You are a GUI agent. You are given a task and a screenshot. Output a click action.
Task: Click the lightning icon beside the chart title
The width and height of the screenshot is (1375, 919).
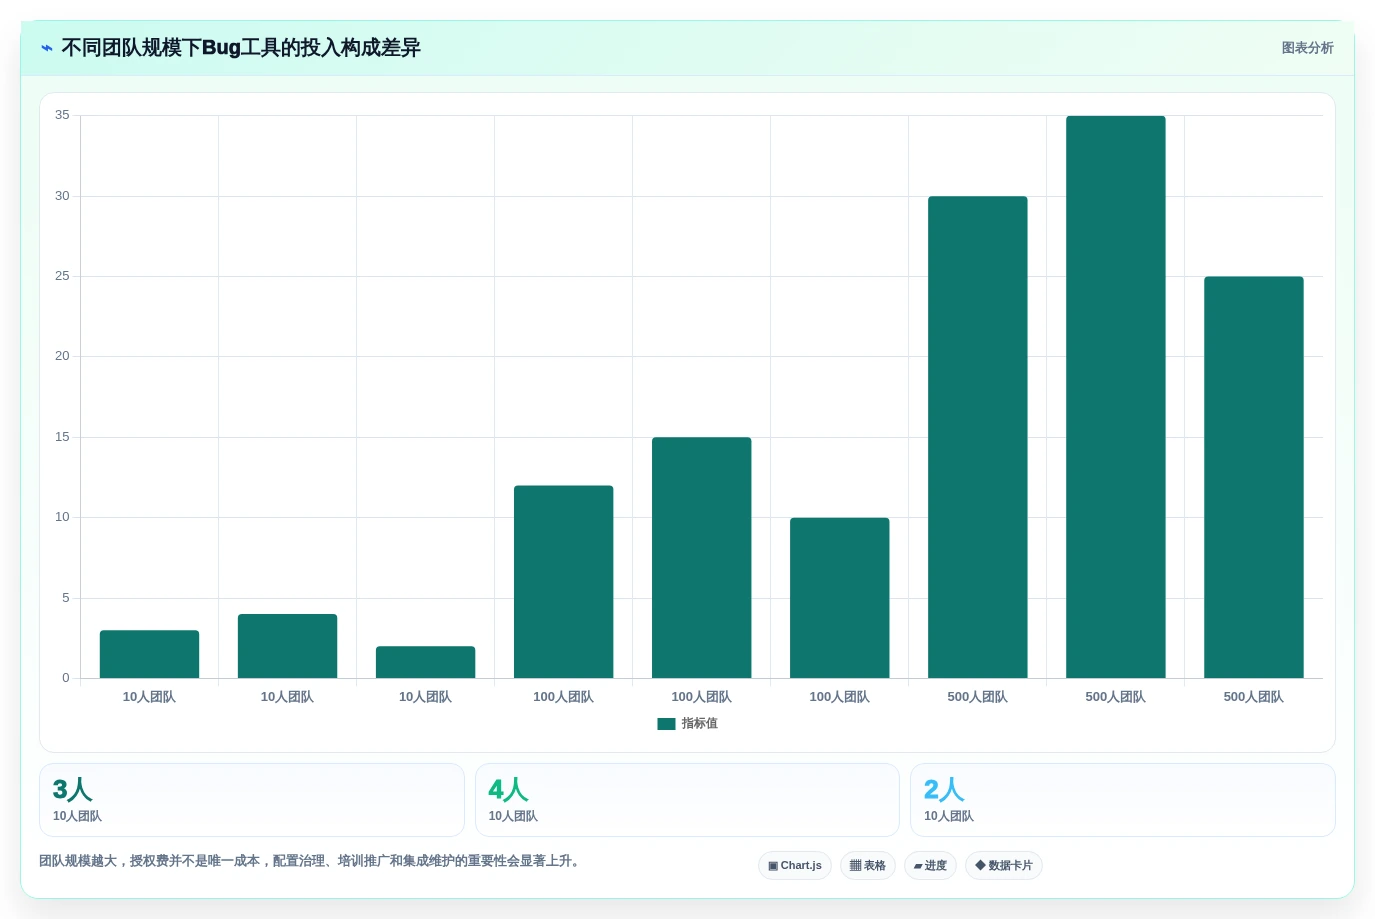tap(47, 48)
